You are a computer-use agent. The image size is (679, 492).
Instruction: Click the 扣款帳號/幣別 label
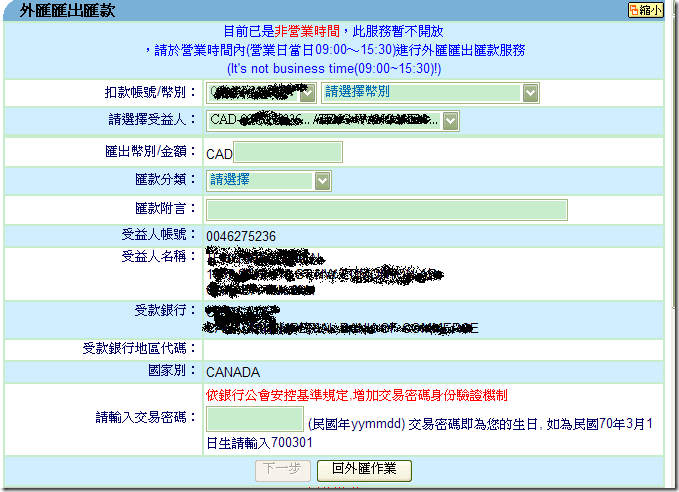150,92
